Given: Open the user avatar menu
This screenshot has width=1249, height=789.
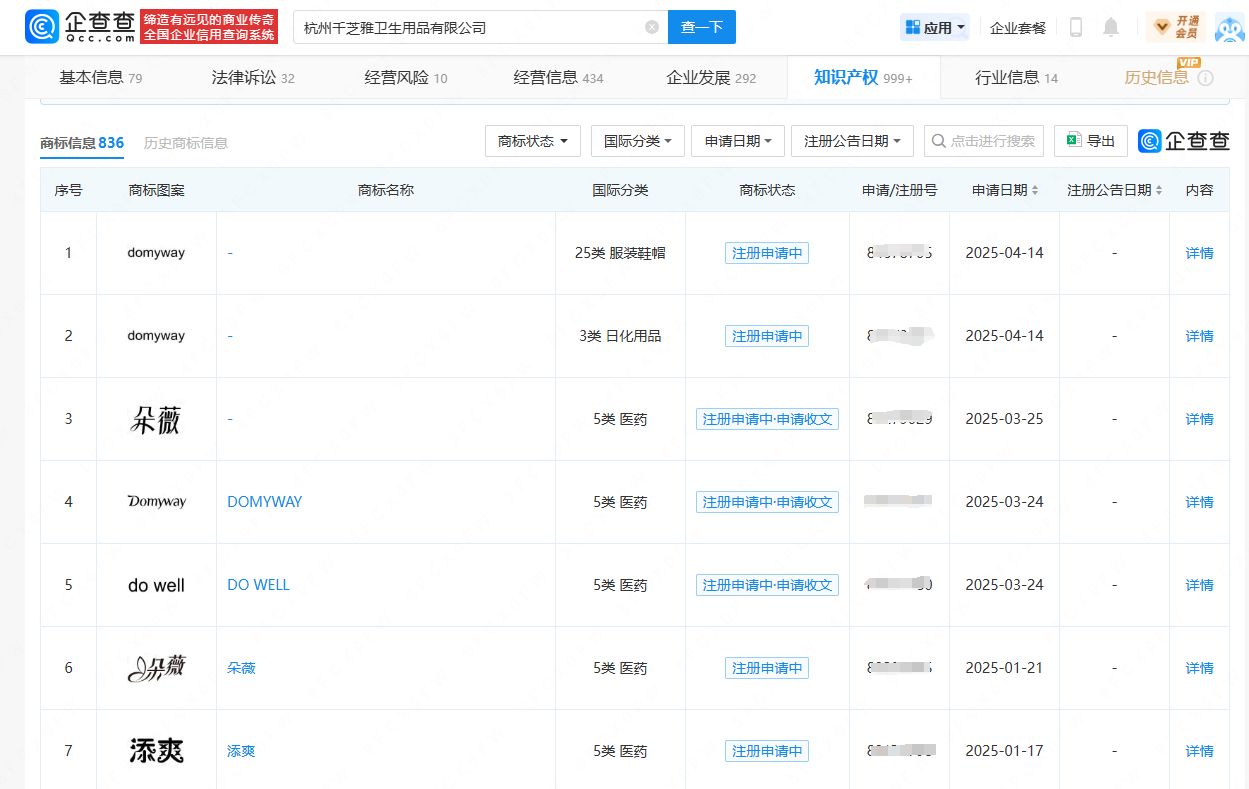Looking at the screenshot, I should pyautogui.click(x=1229, y=27).
